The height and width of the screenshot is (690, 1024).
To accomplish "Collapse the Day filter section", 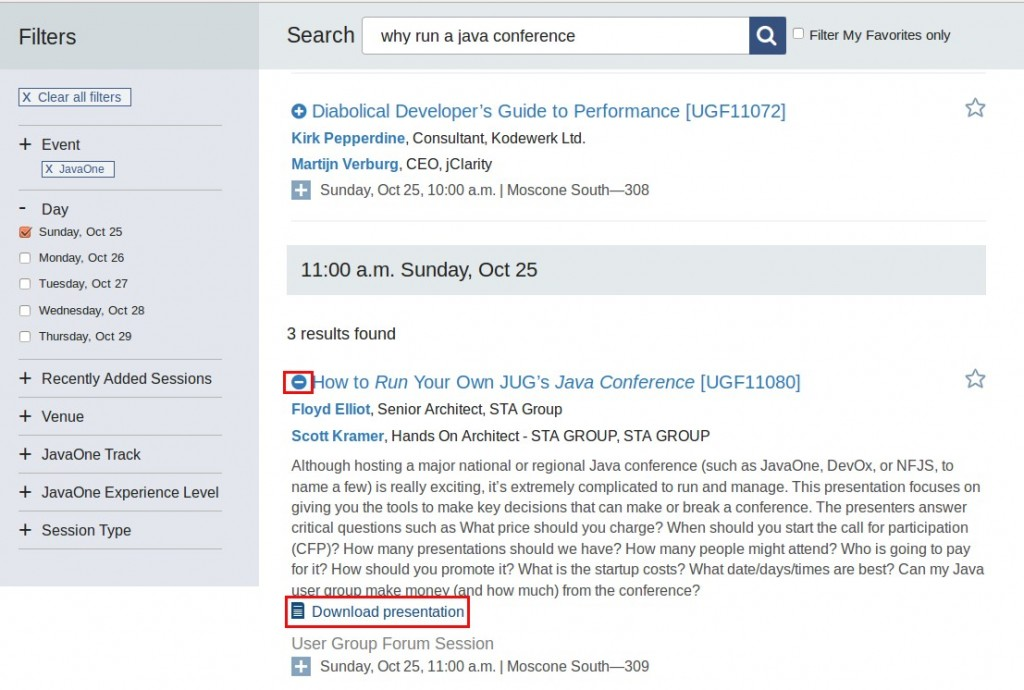I will tap(24, 208).
